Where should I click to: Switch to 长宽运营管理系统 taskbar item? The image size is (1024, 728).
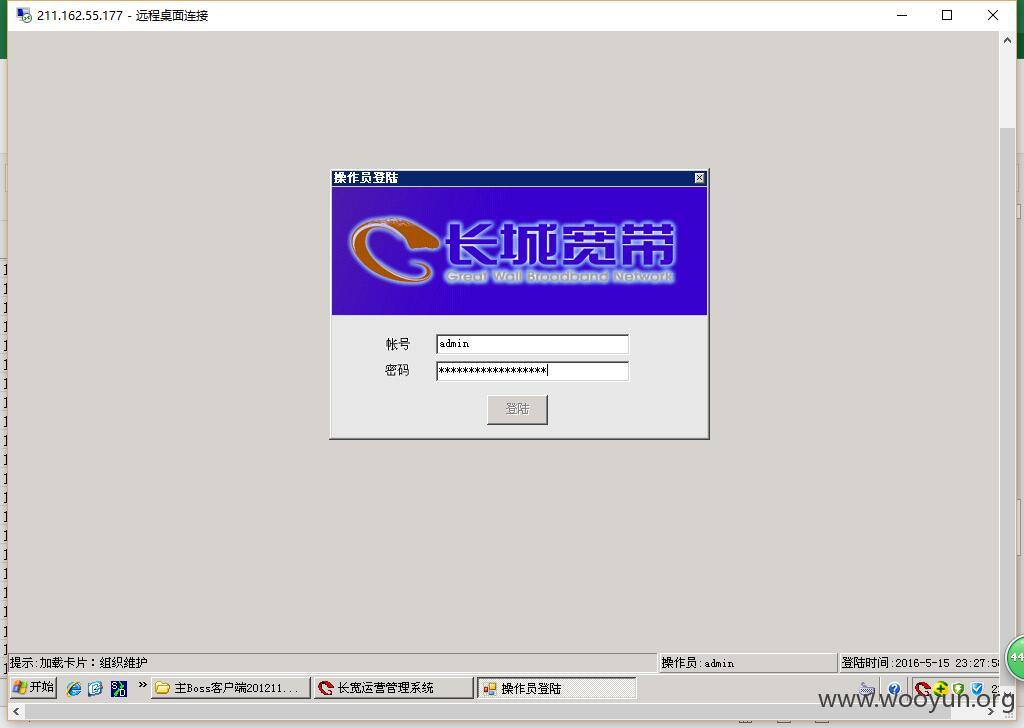pos(394,688)
